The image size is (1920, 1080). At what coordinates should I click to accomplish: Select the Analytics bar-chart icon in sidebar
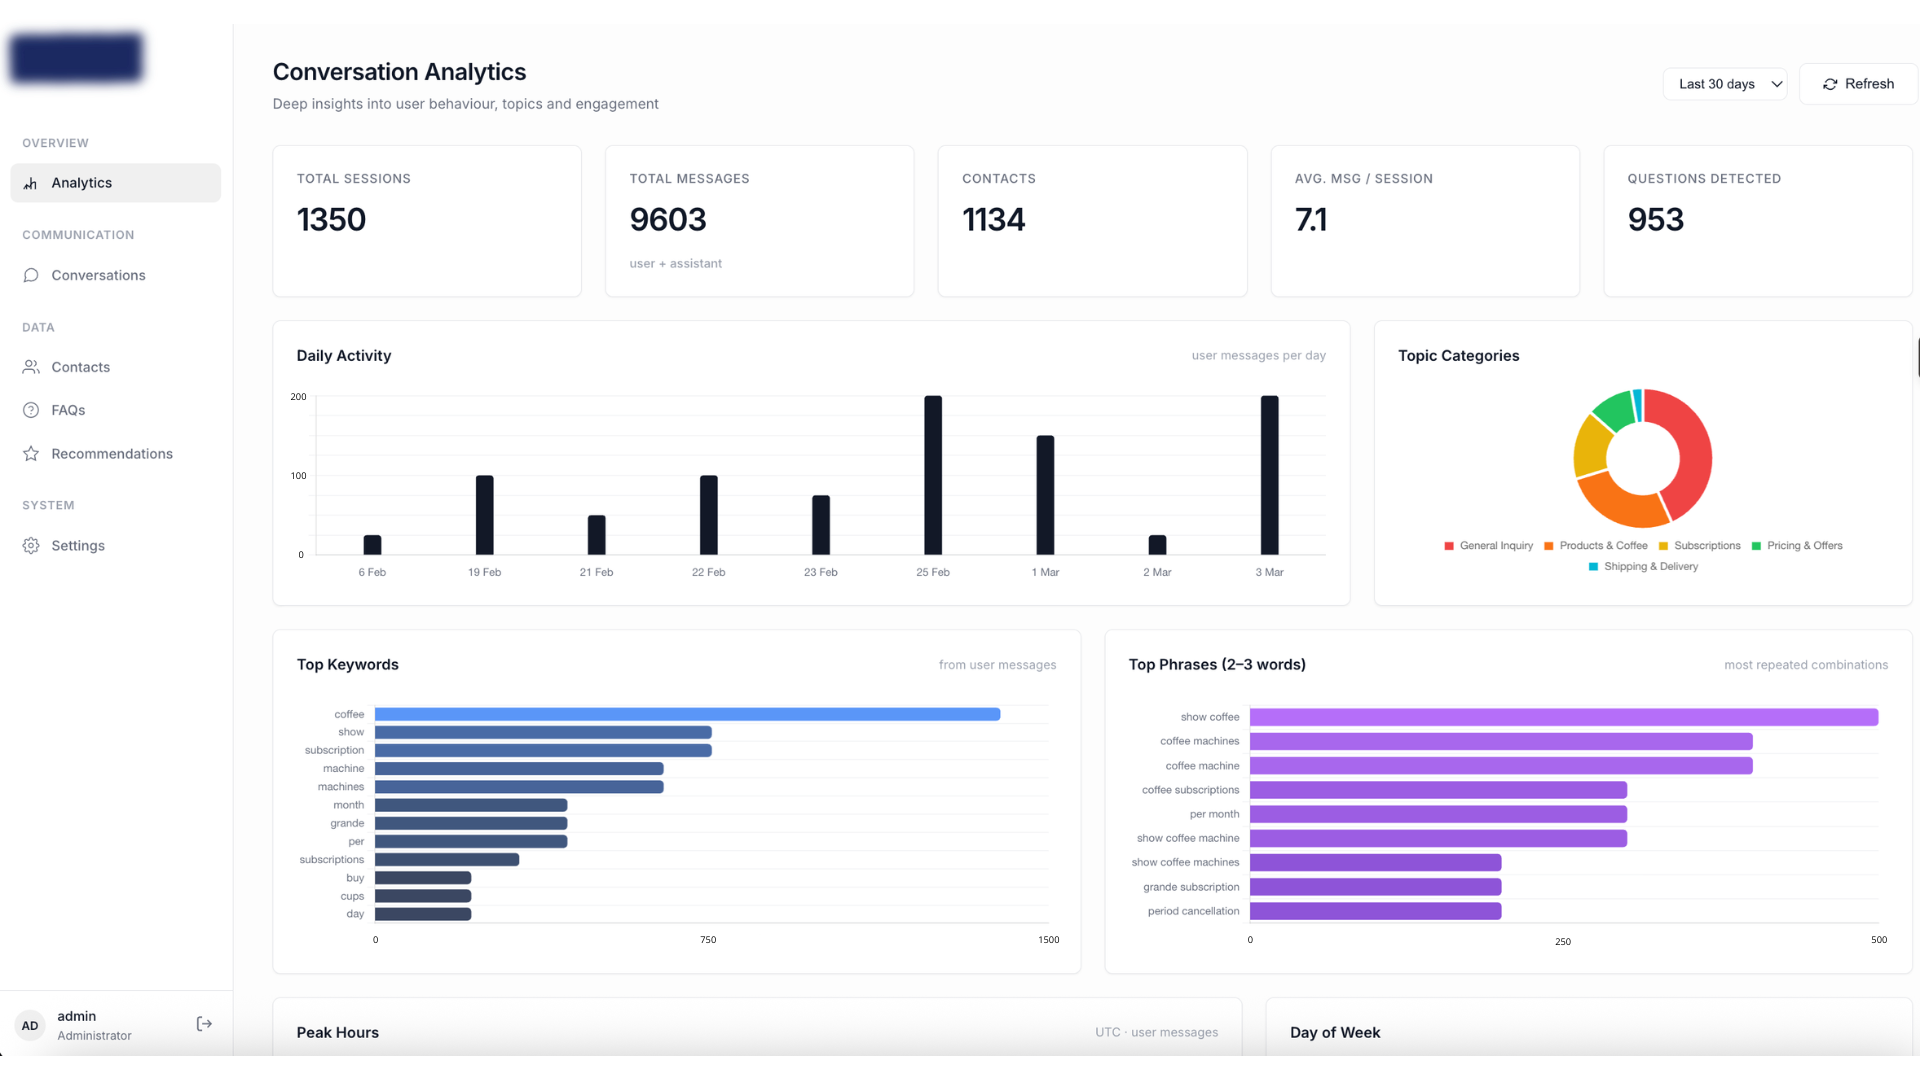[30, 183]
